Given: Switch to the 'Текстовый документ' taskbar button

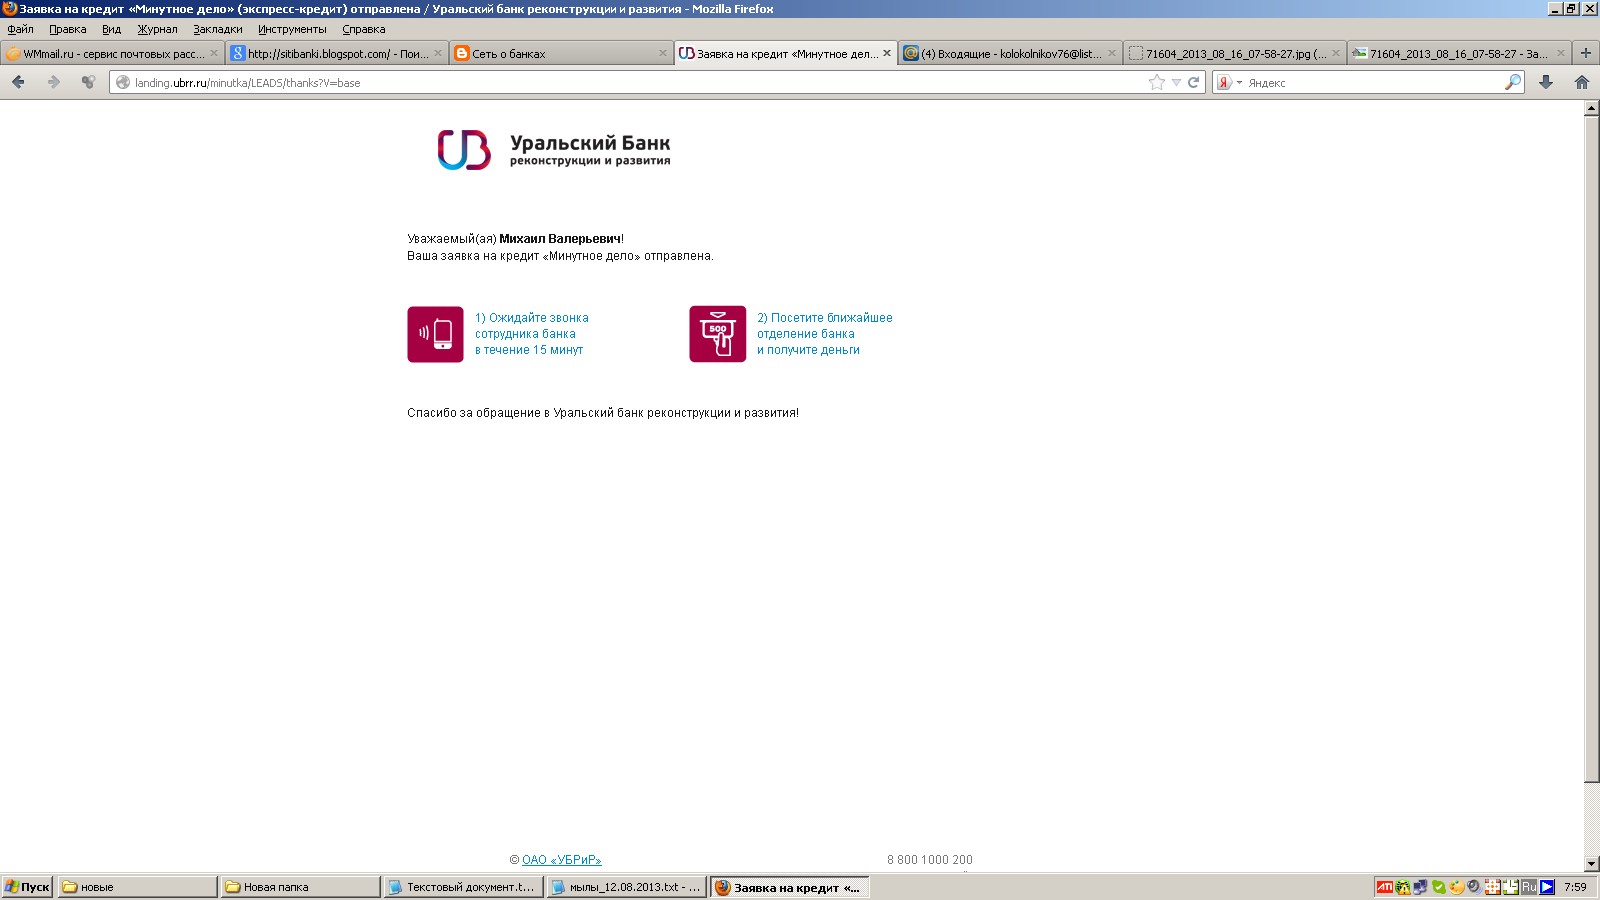Looking at the screenshot, I should (x=463, y=887).
